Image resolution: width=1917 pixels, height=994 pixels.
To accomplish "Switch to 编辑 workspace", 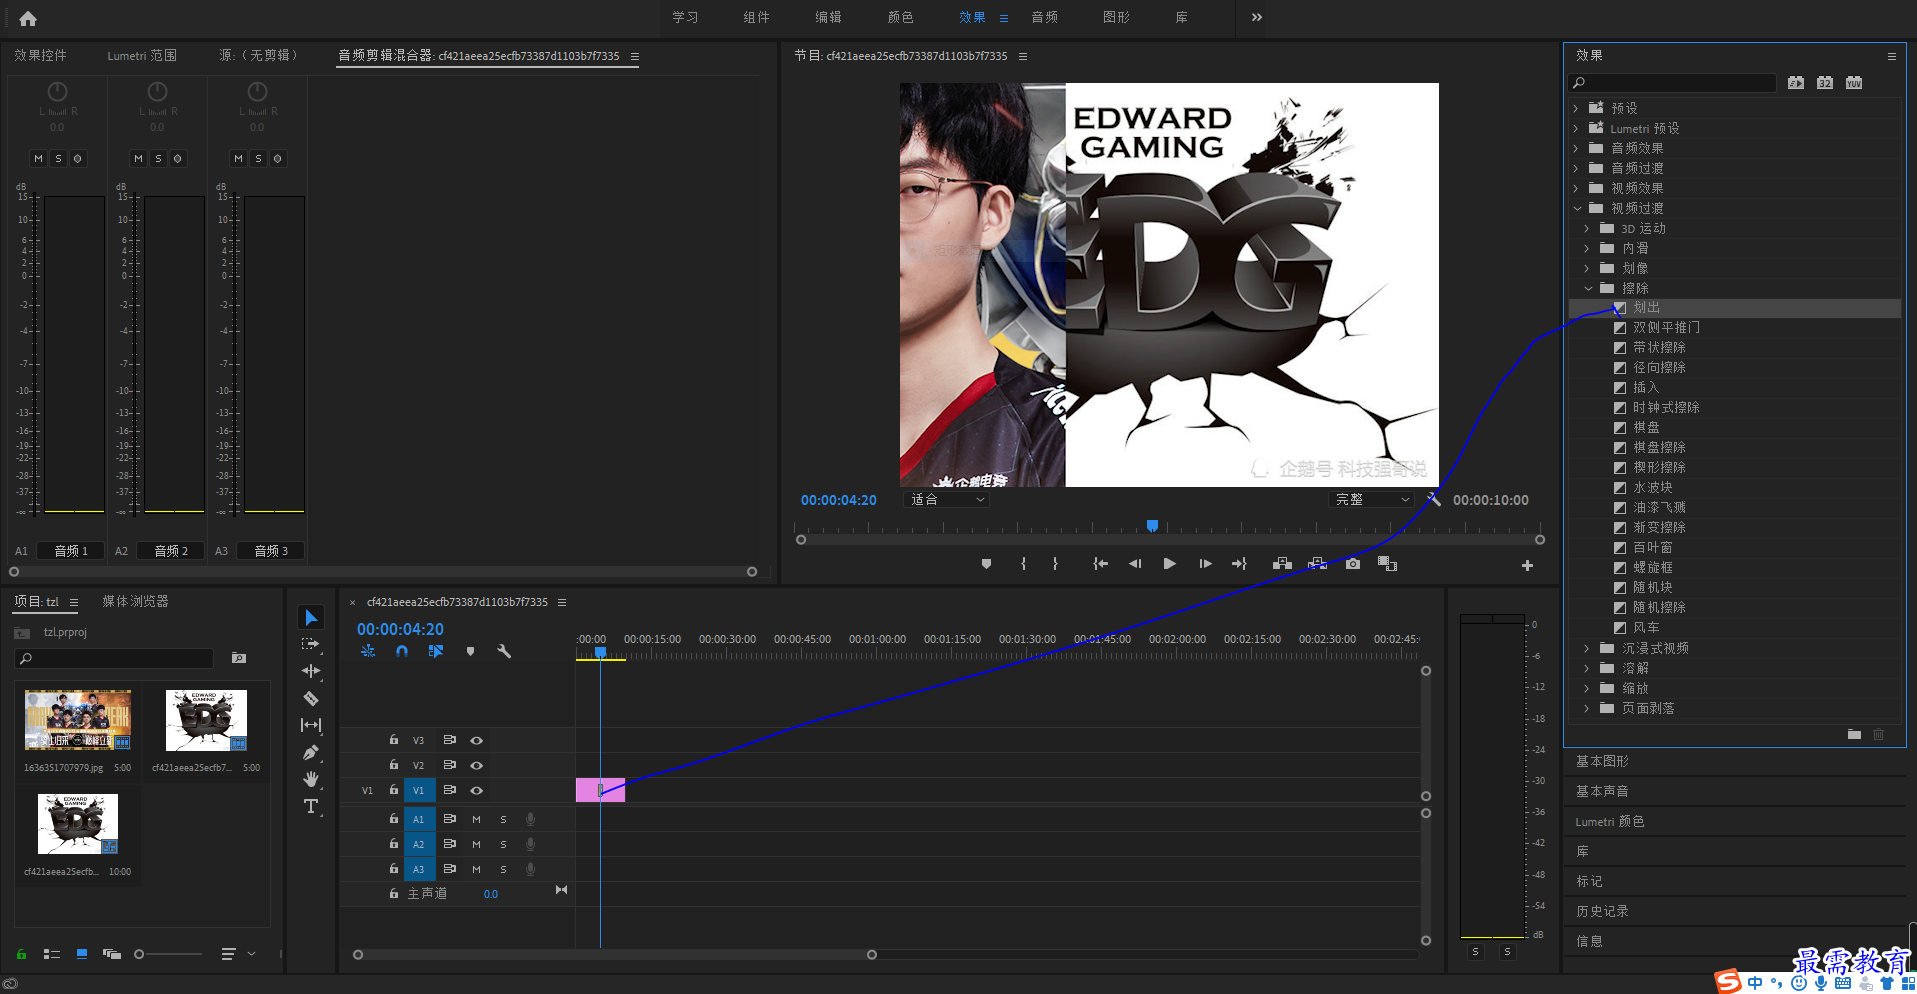I will pyautogui.click(x=828, y=17).
